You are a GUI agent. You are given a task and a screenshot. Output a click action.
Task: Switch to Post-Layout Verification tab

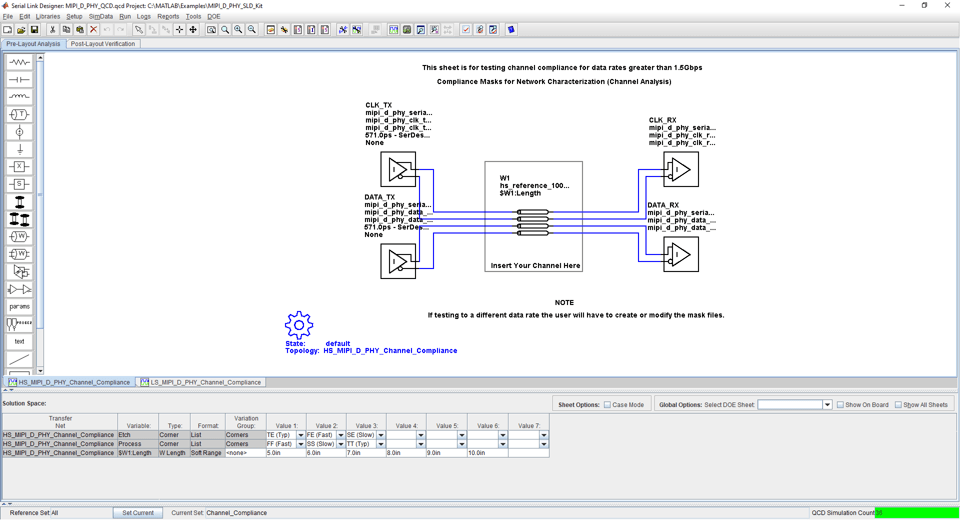103,44
